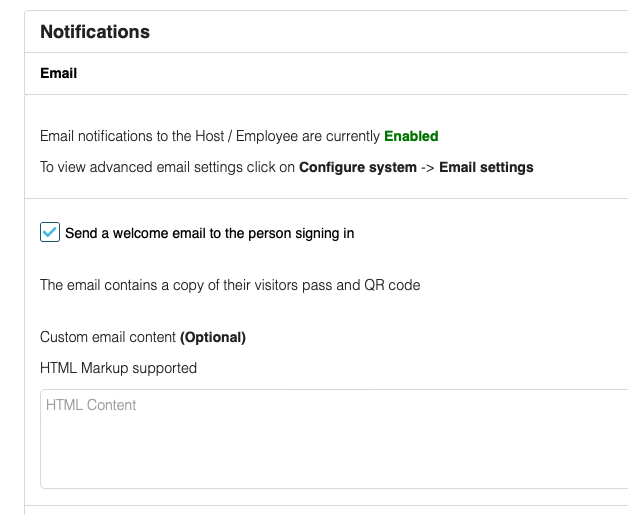This screenshot has height=515, width=628.
Task: Click the 'HTML Content' placeholder text
Action: point(91,405)
